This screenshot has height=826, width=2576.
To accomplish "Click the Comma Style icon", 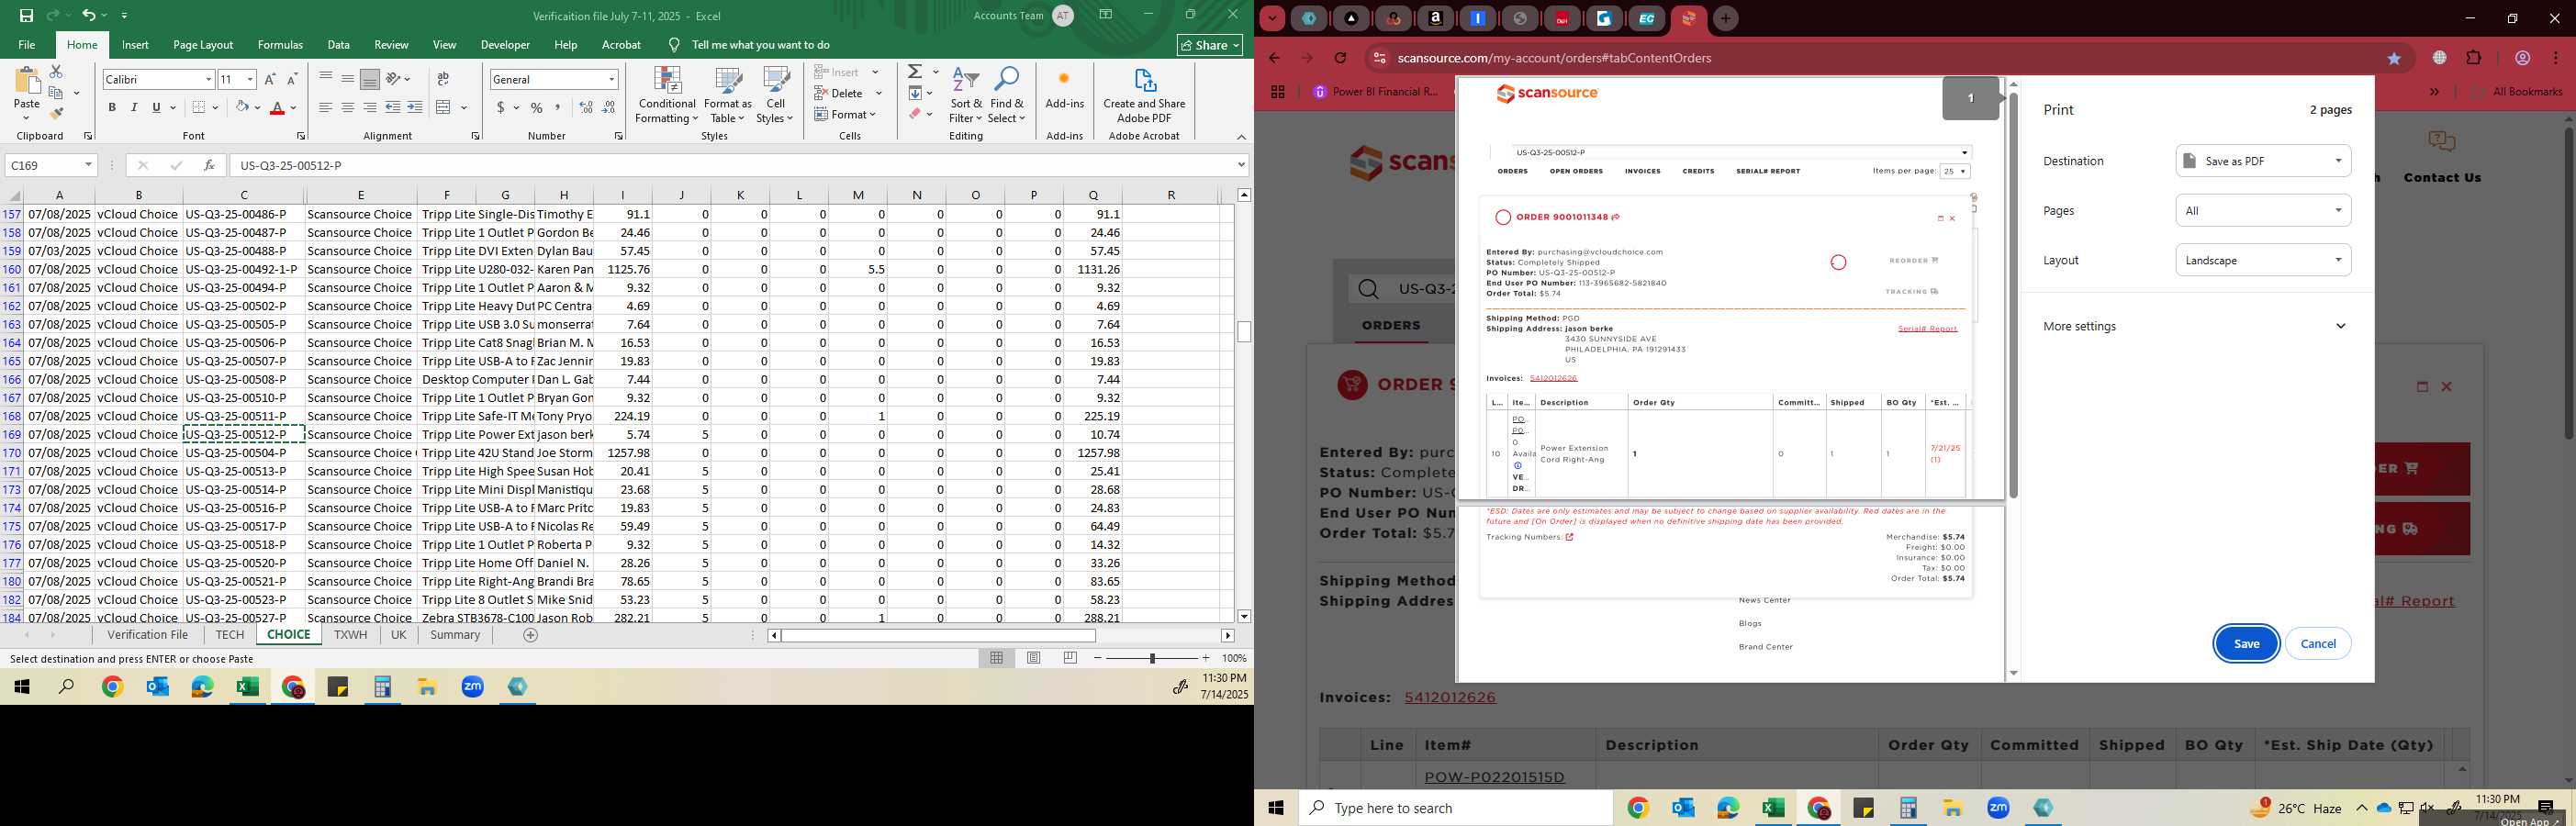I will tap(558, 107).
